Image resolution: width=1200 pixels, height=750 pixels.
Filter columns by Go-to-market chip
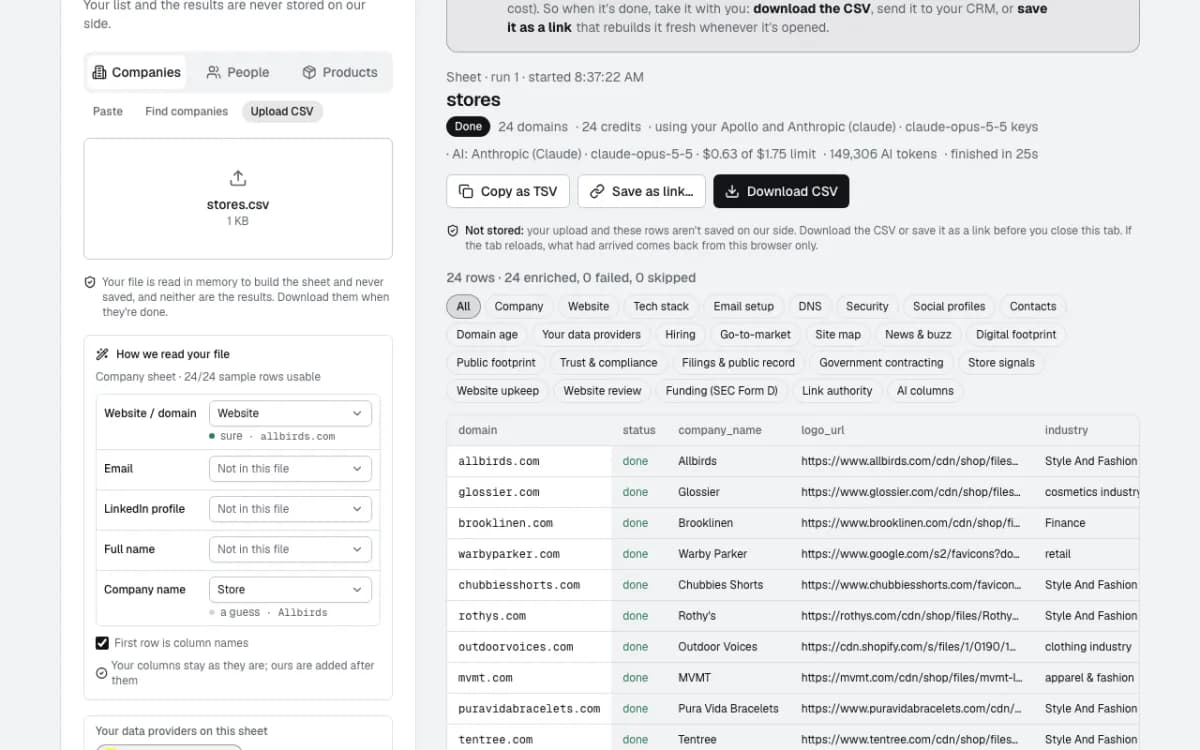tap(755, 335)
